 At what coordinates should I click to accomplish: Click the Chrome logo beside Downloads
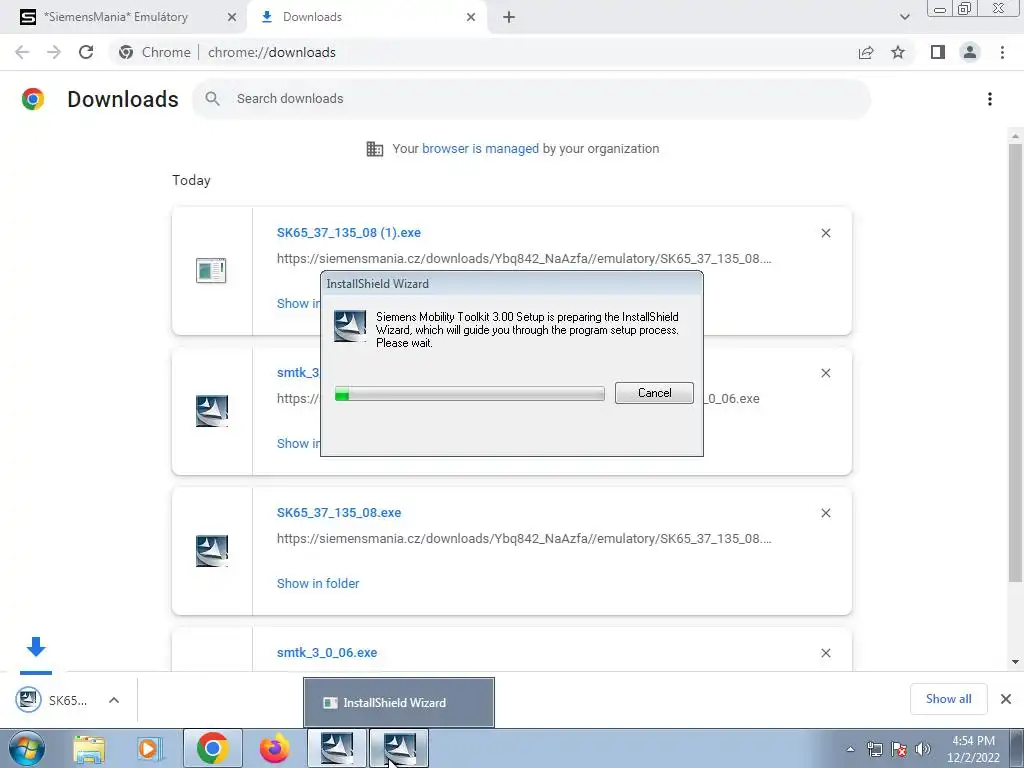click(x=33, y=99)
